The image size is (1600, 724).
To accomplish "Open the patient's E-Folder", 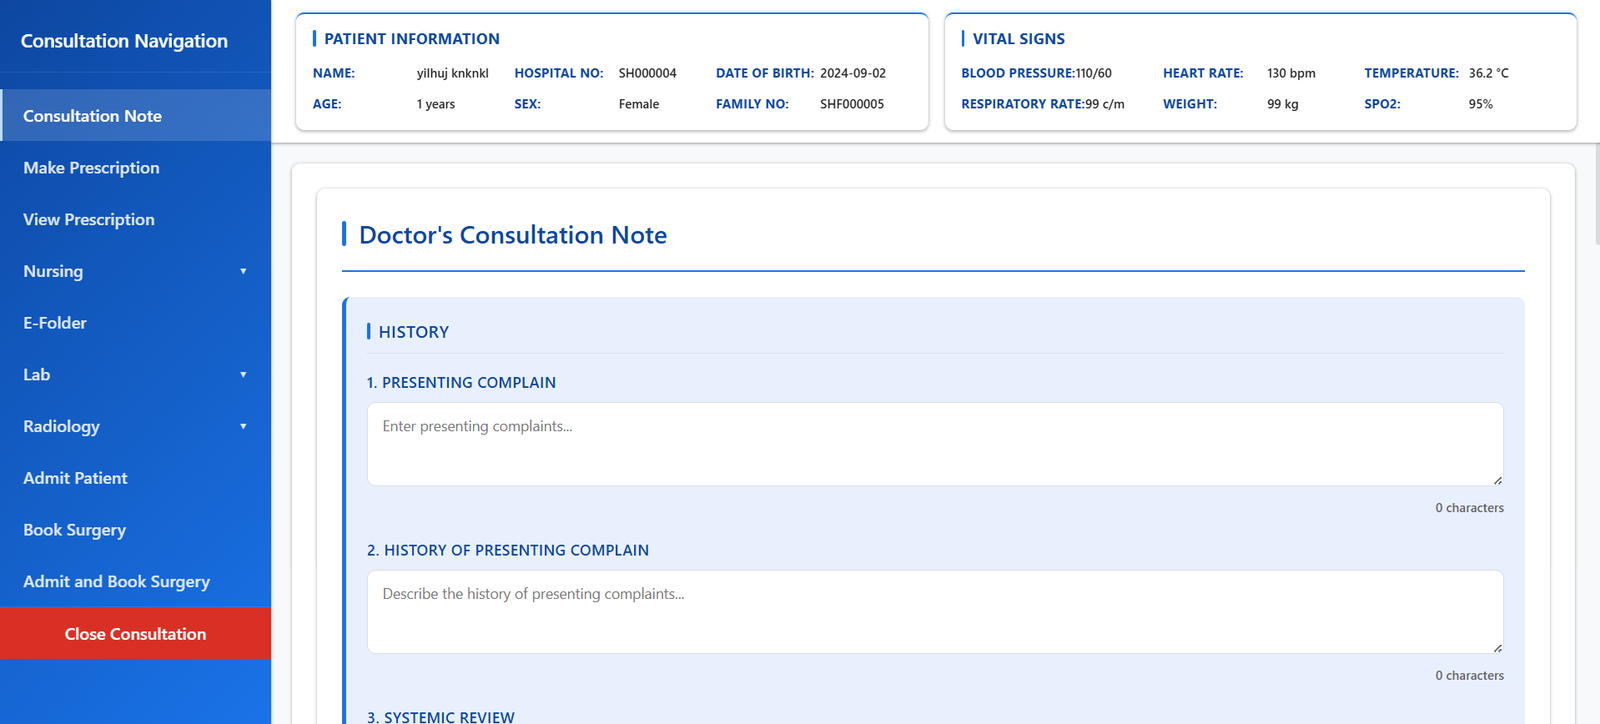I will click(55, 323).
